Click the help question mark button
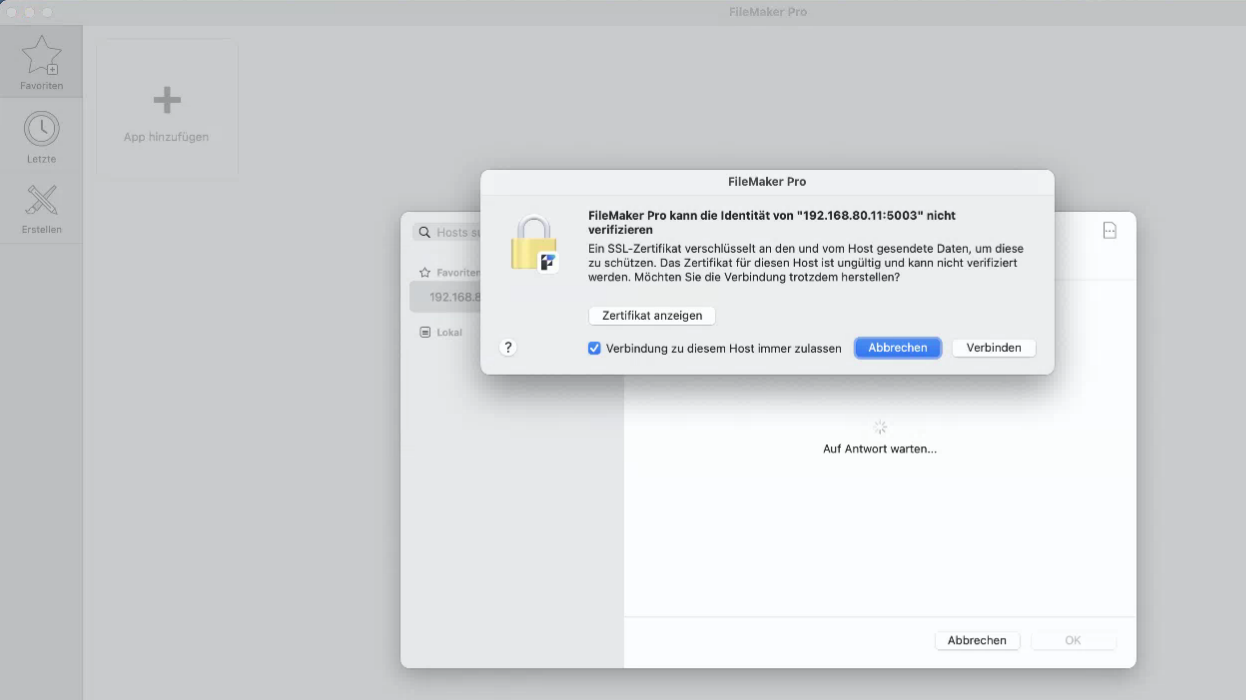 (508, 347)
